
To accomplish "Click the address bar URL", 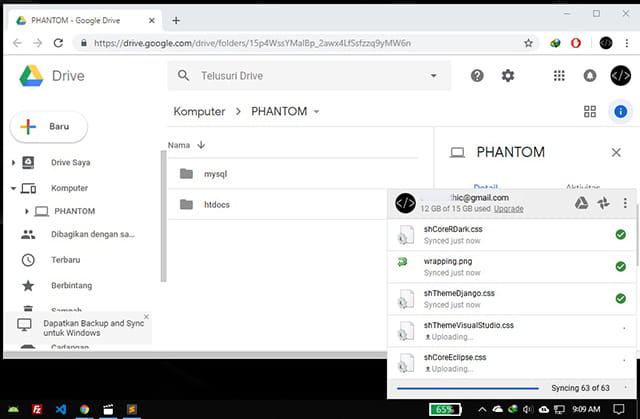I will (x=252, y=43).
